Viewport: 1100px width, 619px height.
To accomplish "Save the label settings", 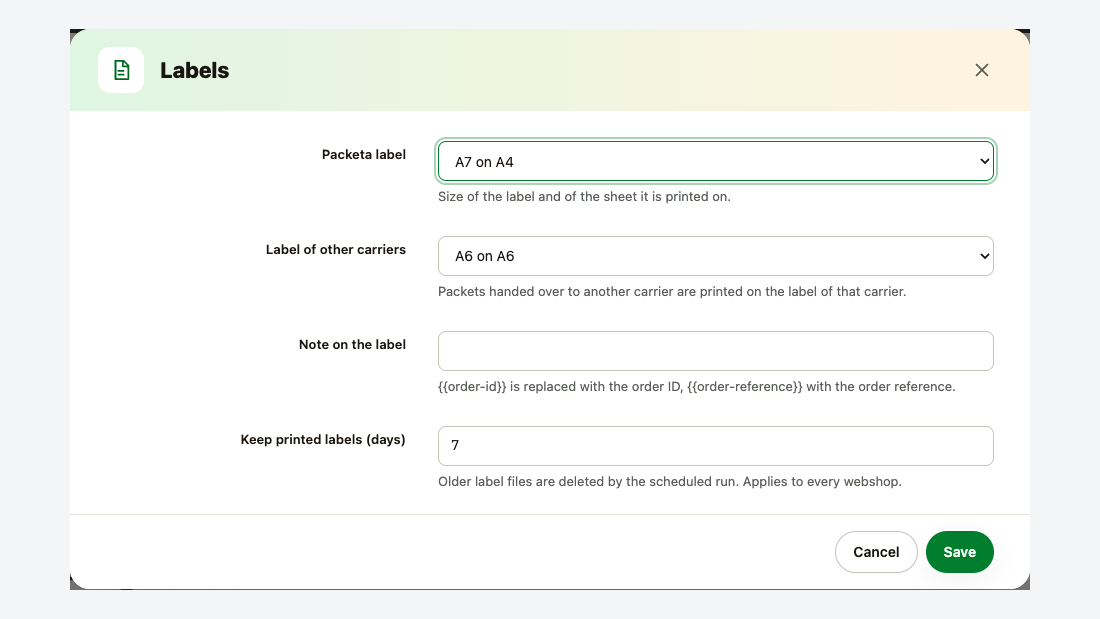I will (x=960, y=552).
